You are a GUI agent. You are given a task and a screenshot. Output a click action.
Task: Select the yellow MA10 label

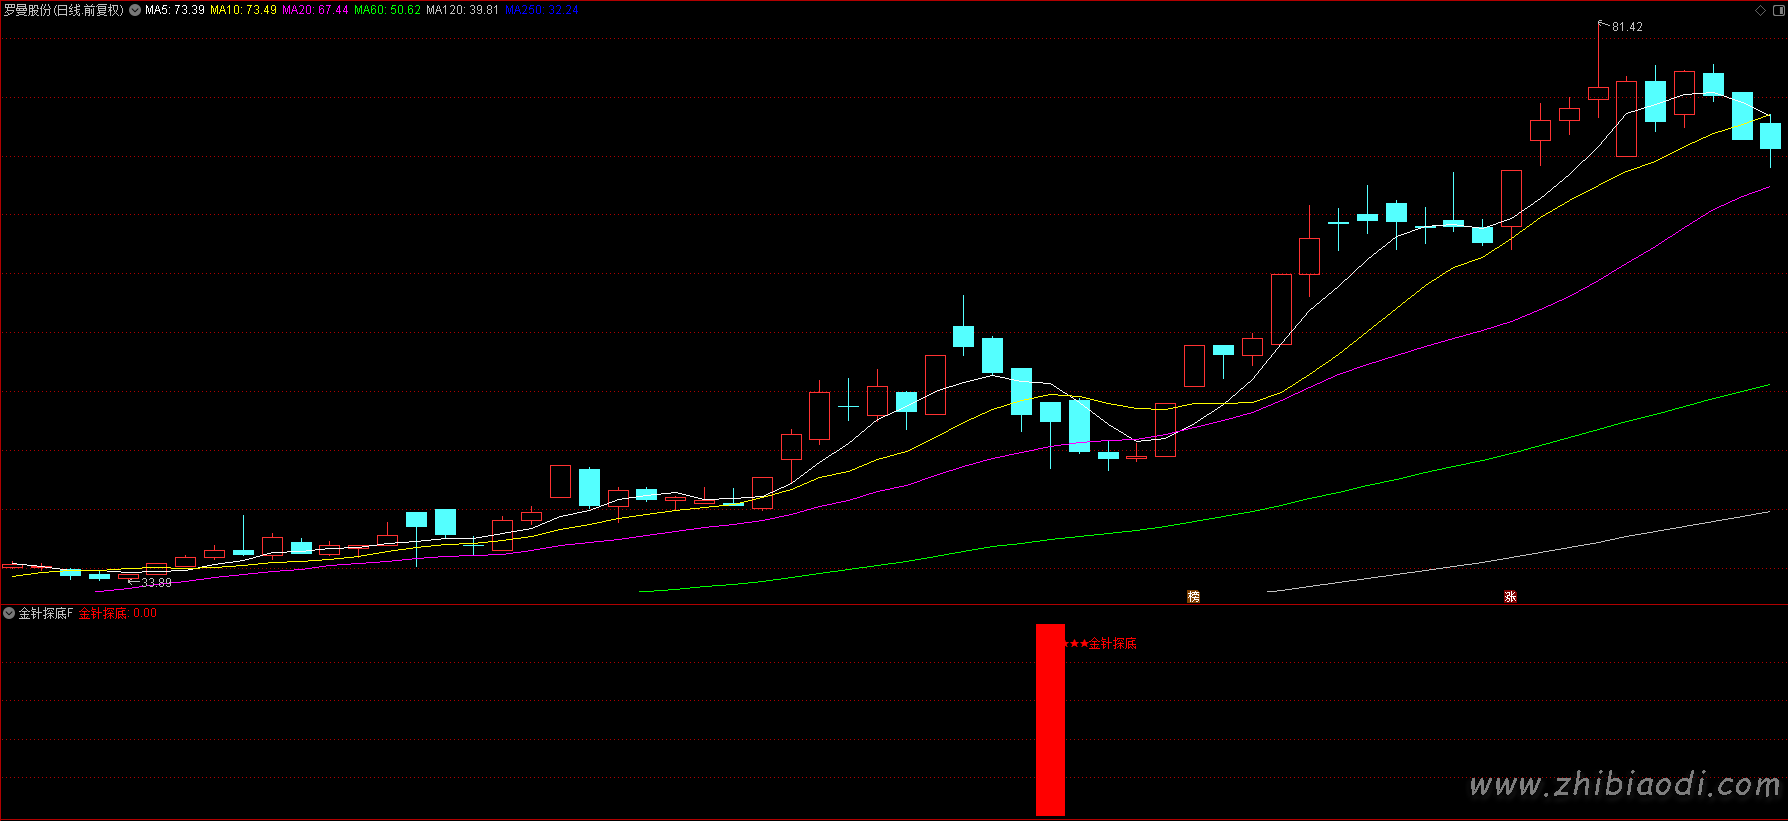tap(243, 10)
